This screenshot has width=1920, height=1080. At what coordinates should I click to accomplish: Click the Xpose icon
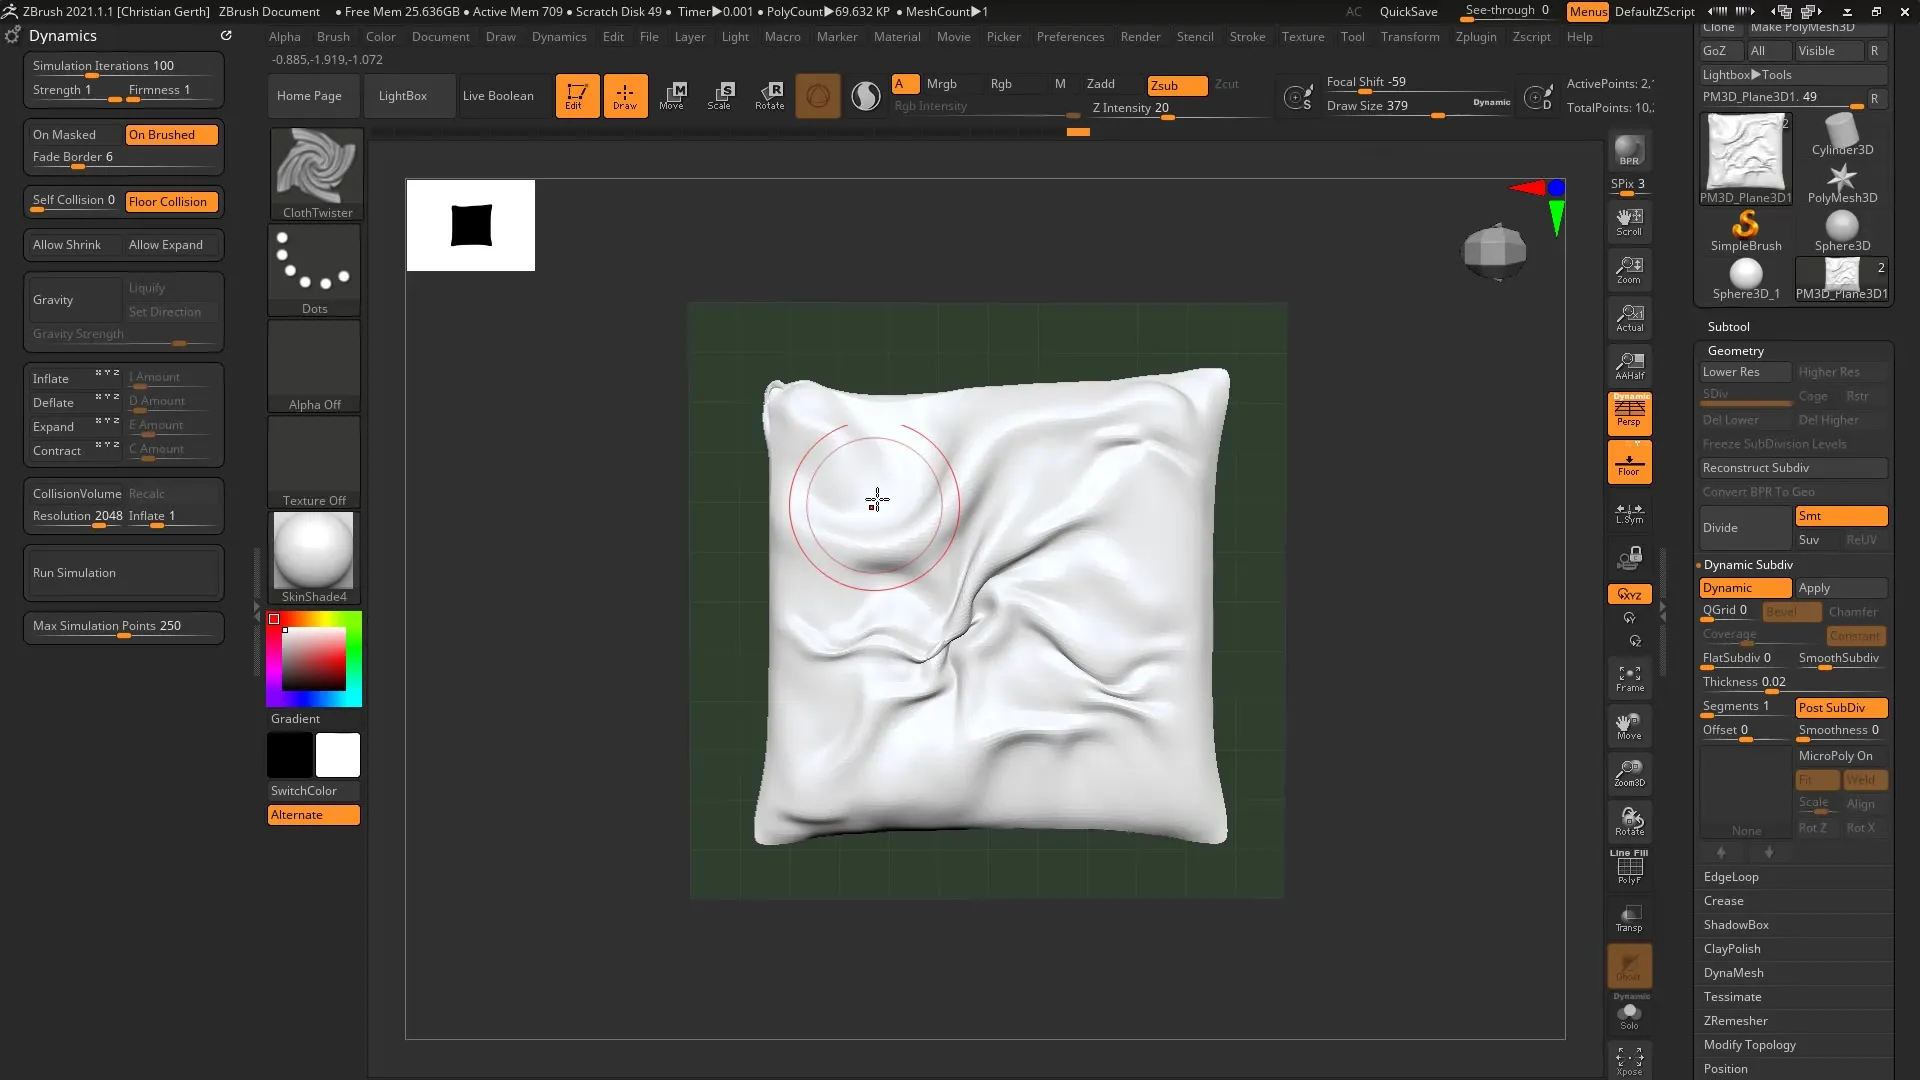1629,1060
